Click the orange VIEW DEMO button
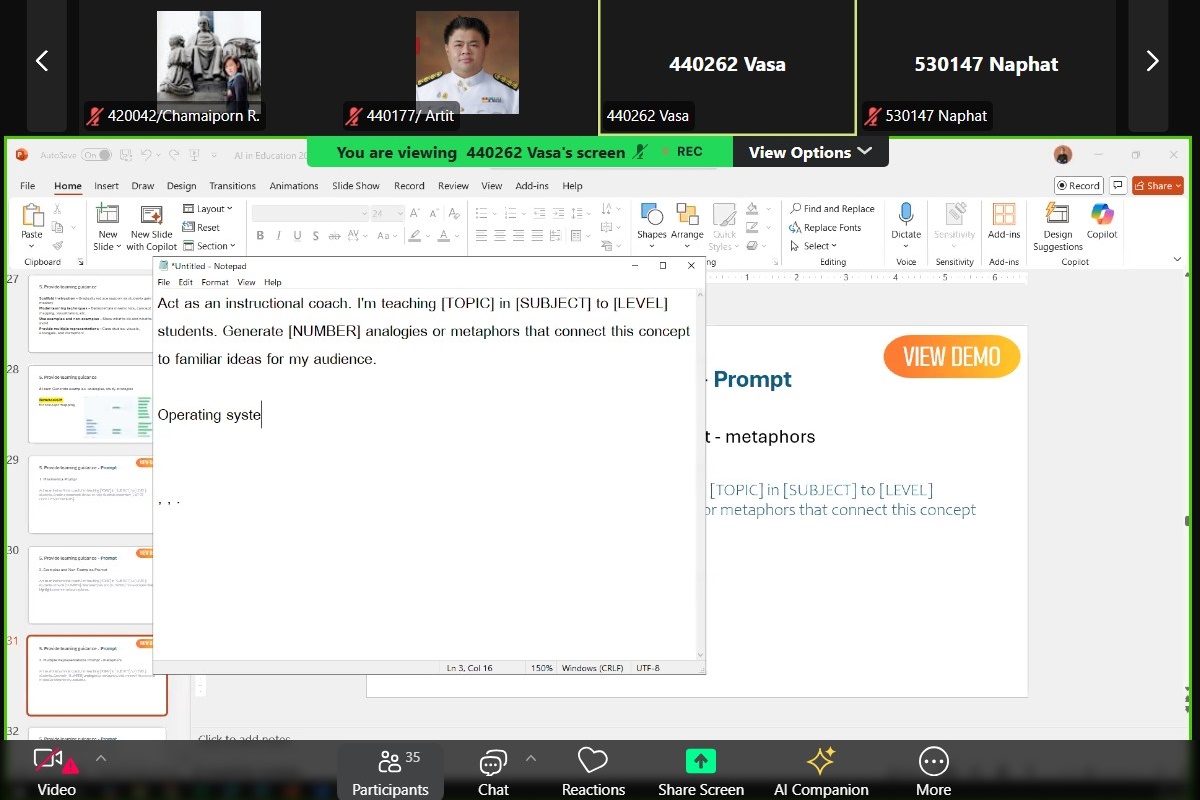Image resolution: width=1200 pixels, height=800 pixels. tap(951, 357)
